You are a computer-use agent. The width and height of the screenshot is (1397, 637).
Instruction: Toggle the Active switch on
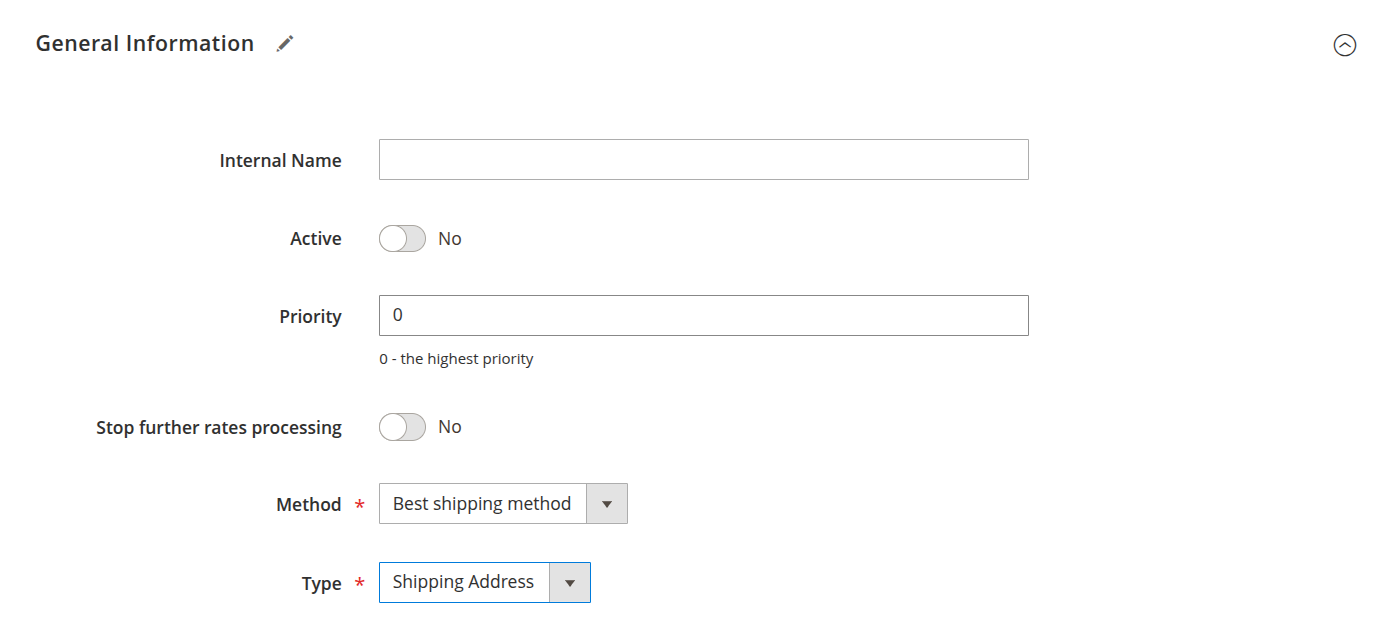click(402, 238)
